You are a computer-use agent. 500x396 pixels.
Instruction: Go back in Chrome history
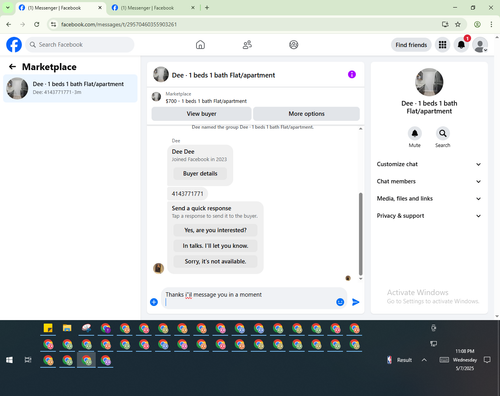pyautogui.click(x=9, y=24)
